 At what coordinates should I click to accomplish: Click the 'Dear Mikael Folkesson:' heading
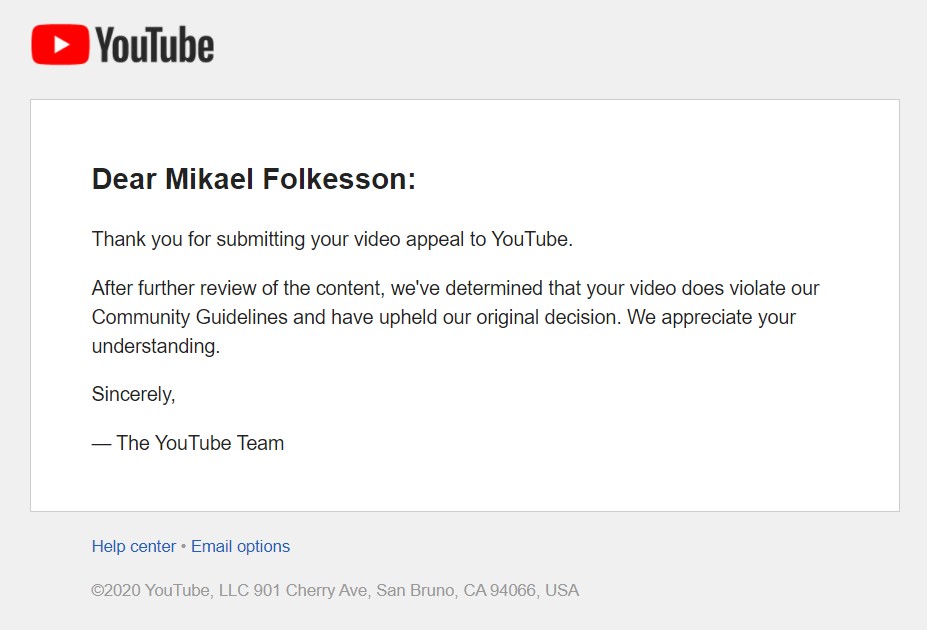253,180
